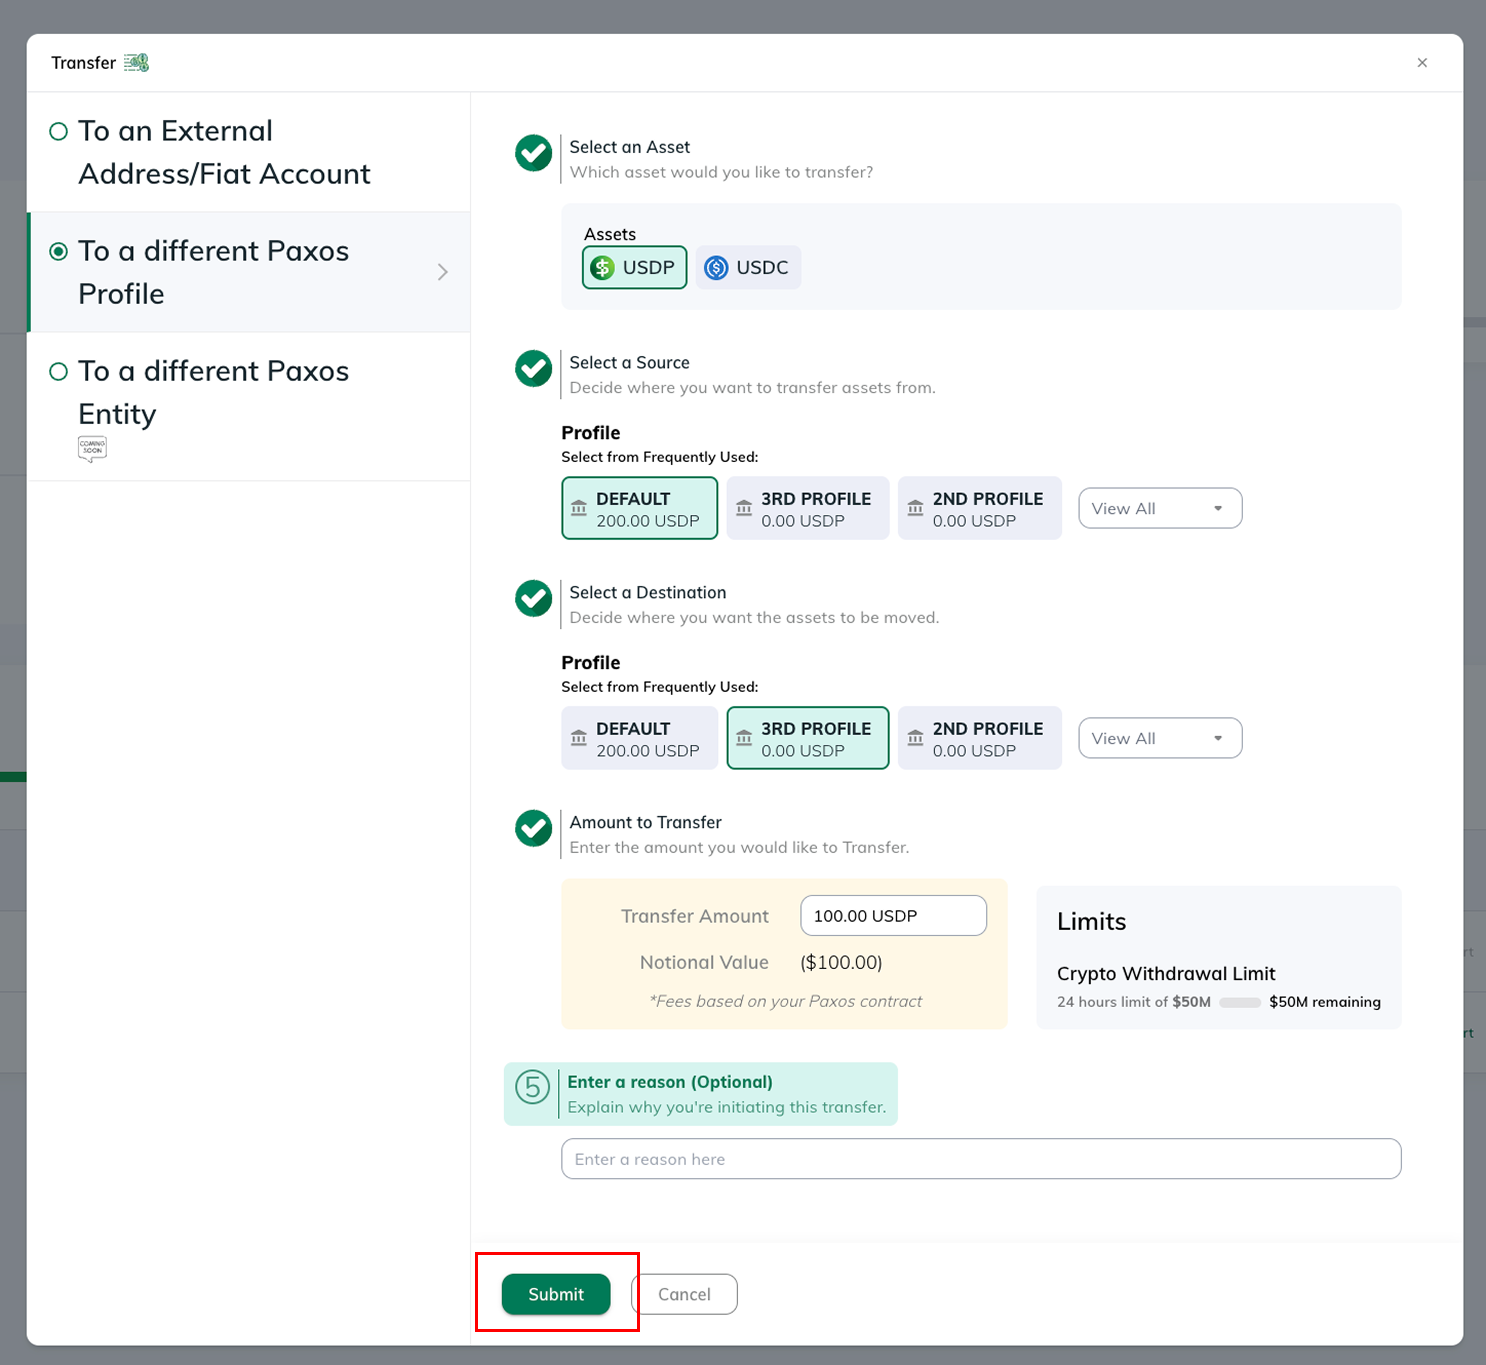
Task: Click the green check icon for Select an Asset
Action: click(x=533, y=153)
